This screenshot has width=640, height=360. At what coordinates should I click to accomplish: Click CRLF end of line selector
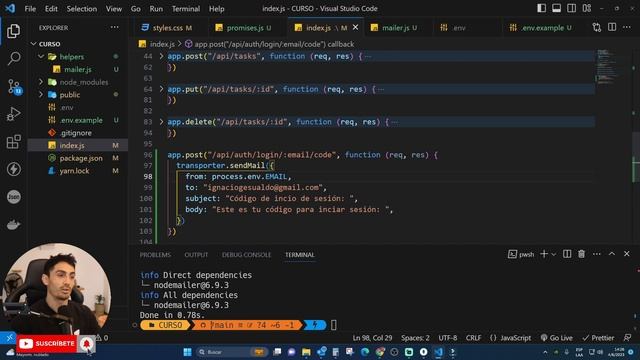click(x=473, y=338)
